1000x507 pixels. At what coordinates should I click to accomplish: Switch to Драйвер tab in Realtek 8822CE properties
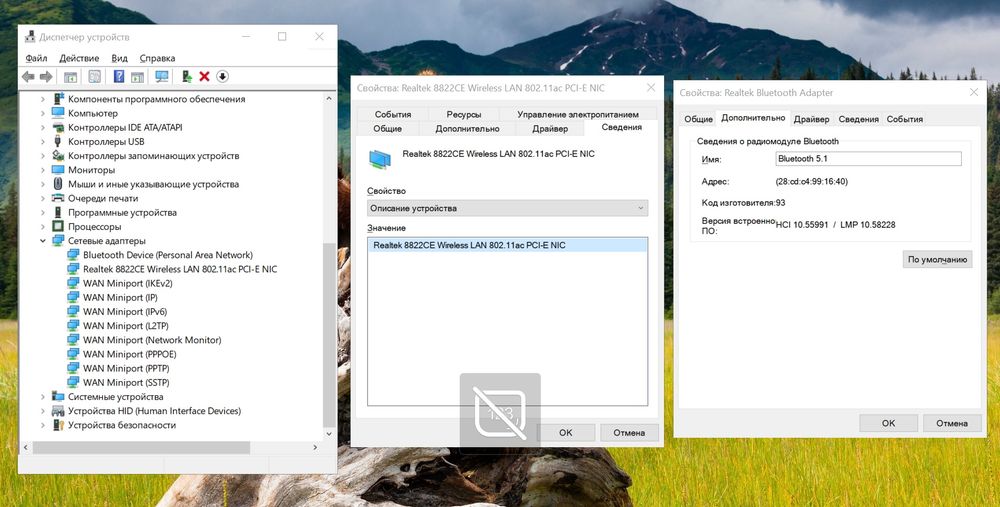point(550,128)
